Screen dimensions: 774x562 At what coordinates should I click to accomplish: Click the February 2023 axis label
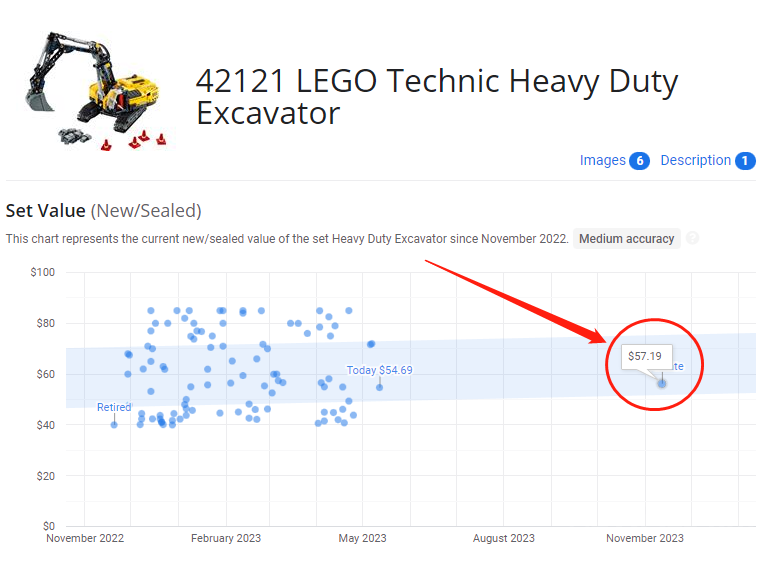[x=226, y=538]
